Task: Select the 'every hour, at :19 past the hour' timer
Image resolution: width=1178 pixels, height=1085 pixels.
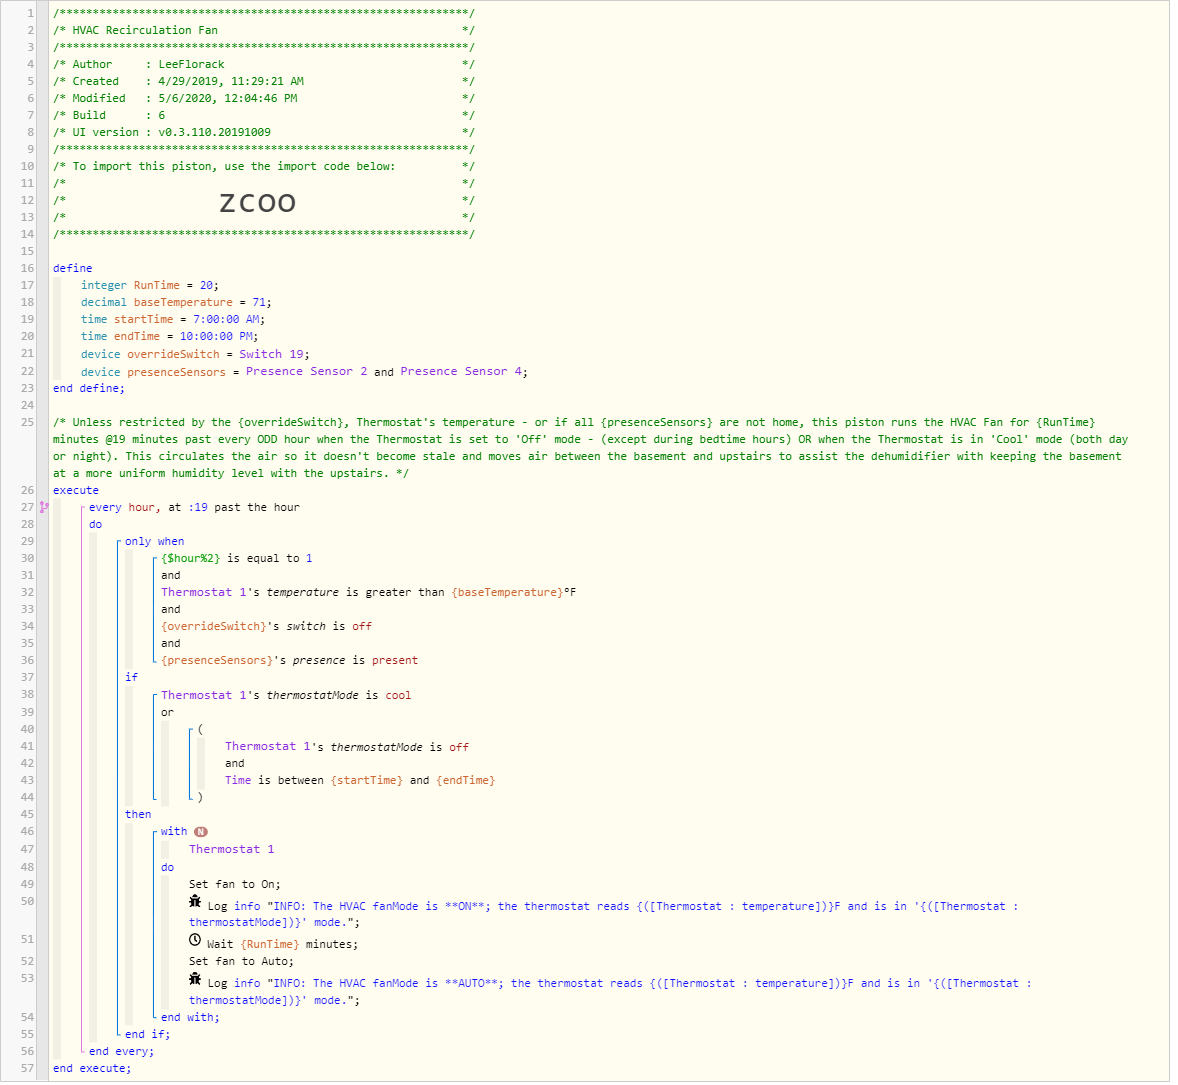Action: tap(195, 508)
